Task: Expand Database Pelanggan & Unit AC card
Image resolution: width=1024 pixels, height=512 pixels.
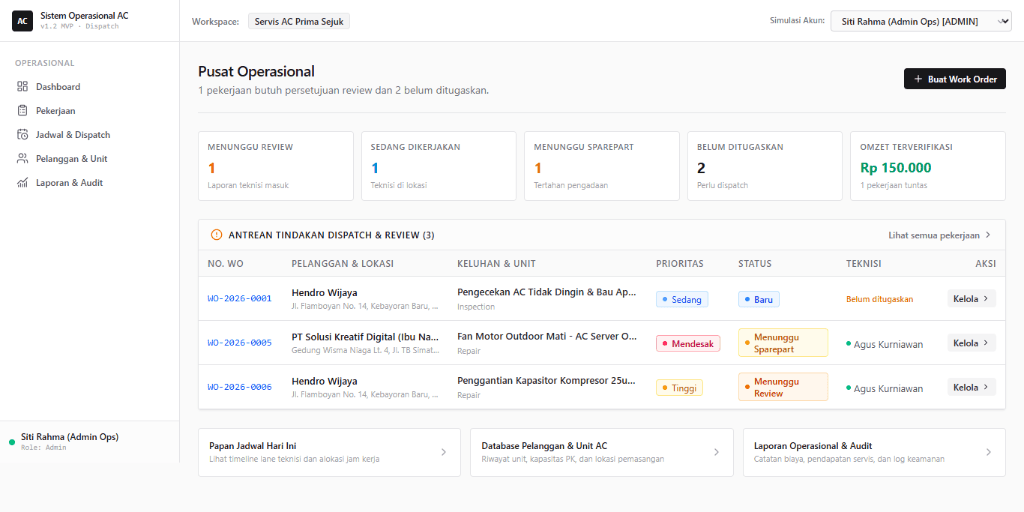Action: click(601, 452)
